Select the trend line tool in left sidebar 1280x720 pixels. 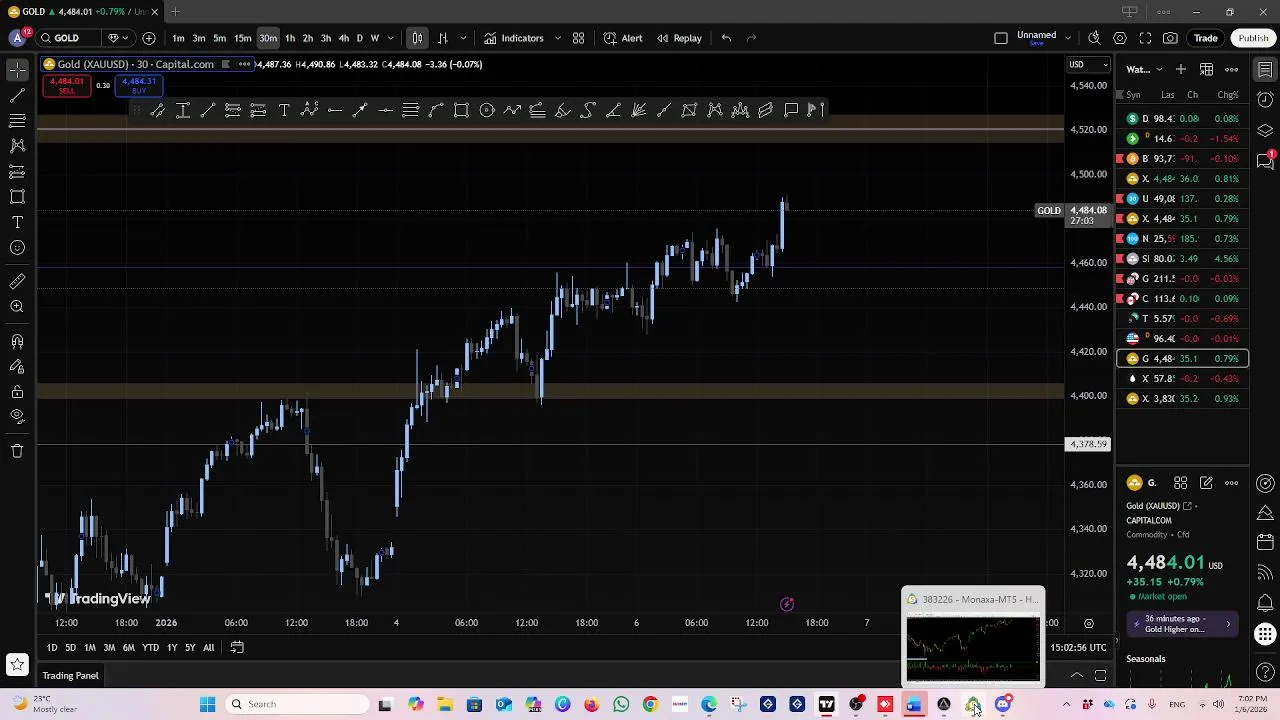17,95
